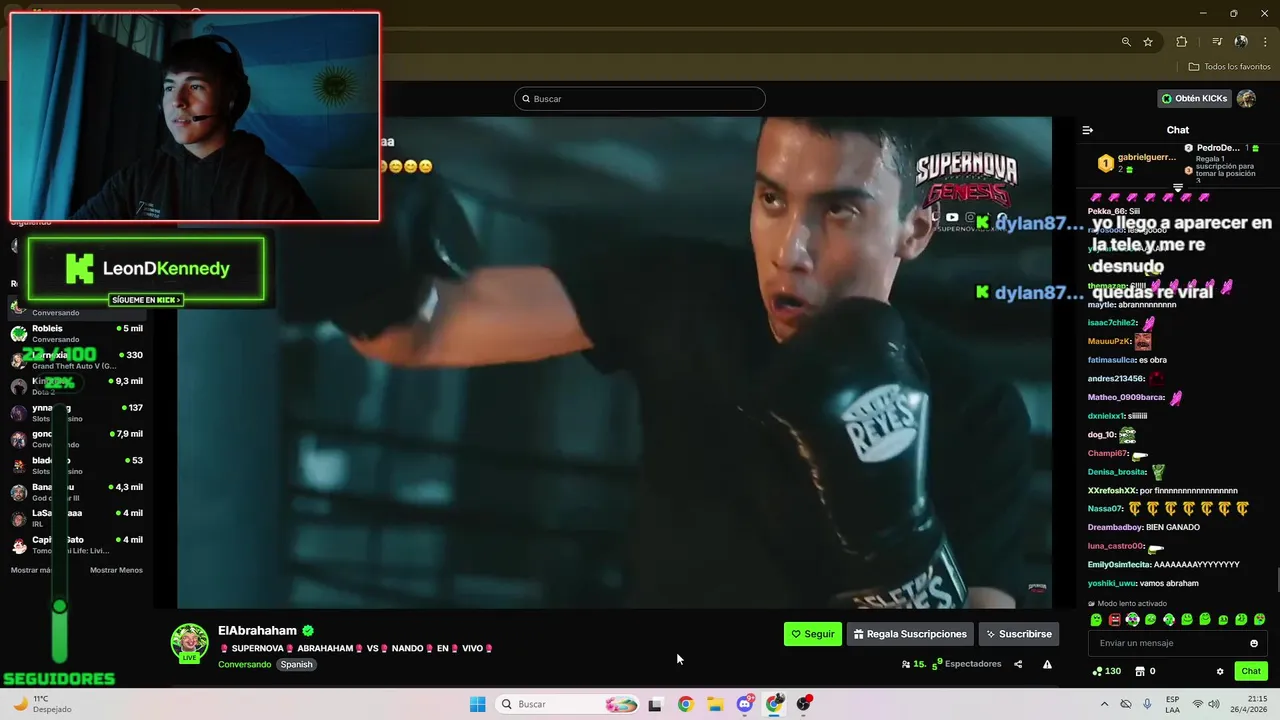
Task: Click username Dreambadboy in chat
Action: tap(1115, 527)
